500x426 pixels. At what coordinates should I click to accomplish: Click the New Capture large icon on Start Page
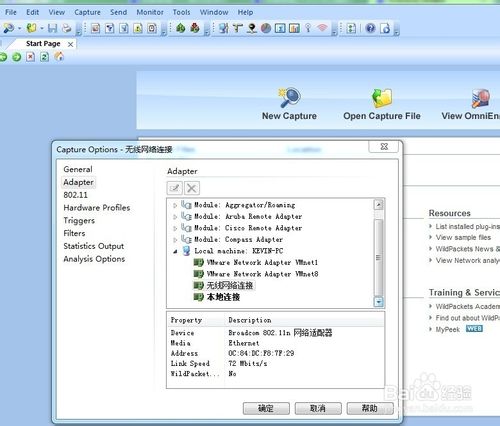coord(289,98)
